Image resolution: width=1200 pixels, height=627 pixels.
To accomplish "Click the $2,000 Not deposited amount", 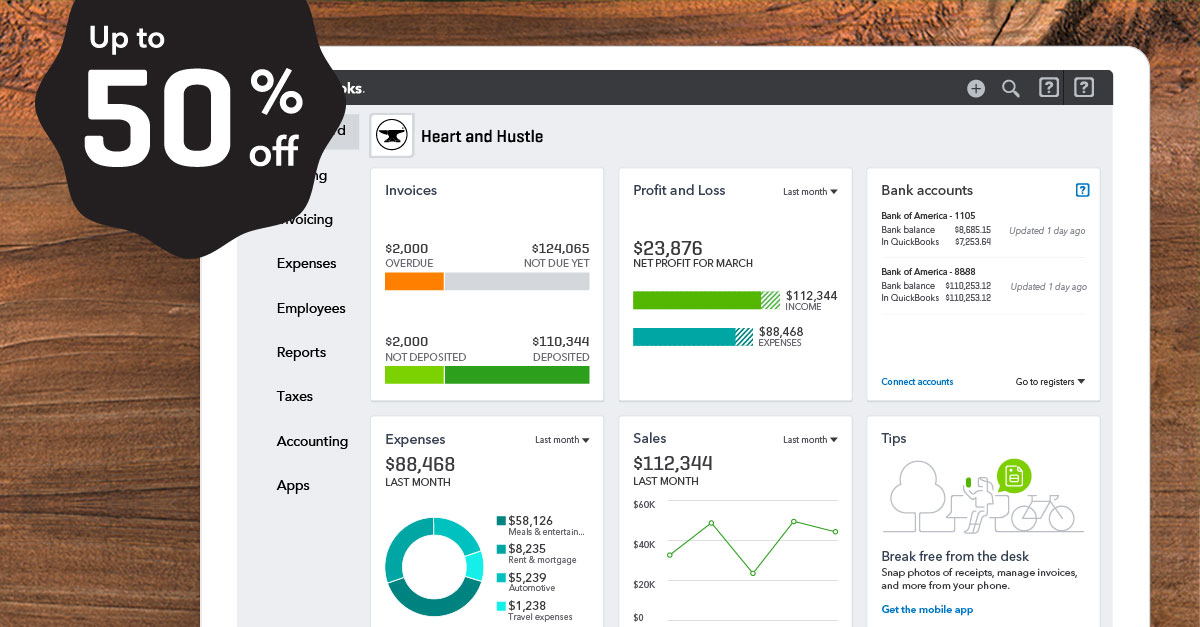I will [x=407, y=341].
